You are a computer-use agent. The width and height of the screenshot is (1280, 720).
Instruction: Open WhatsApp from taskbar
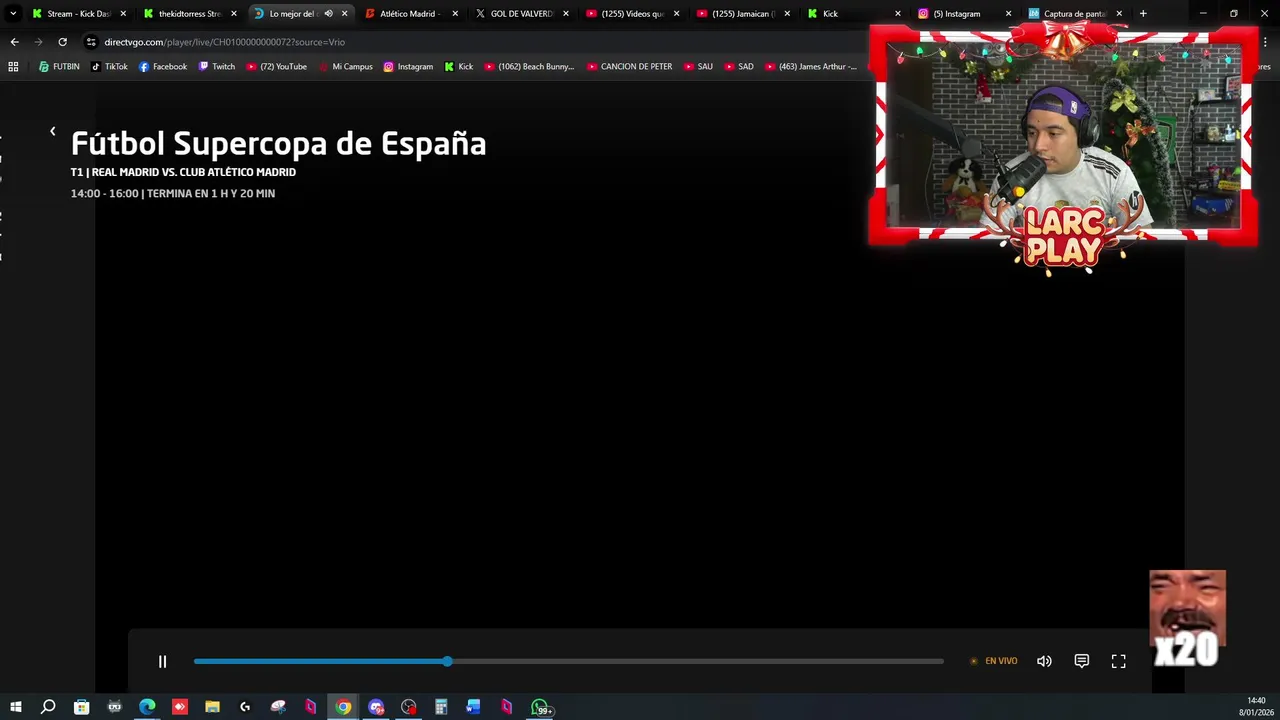[540, 707]
